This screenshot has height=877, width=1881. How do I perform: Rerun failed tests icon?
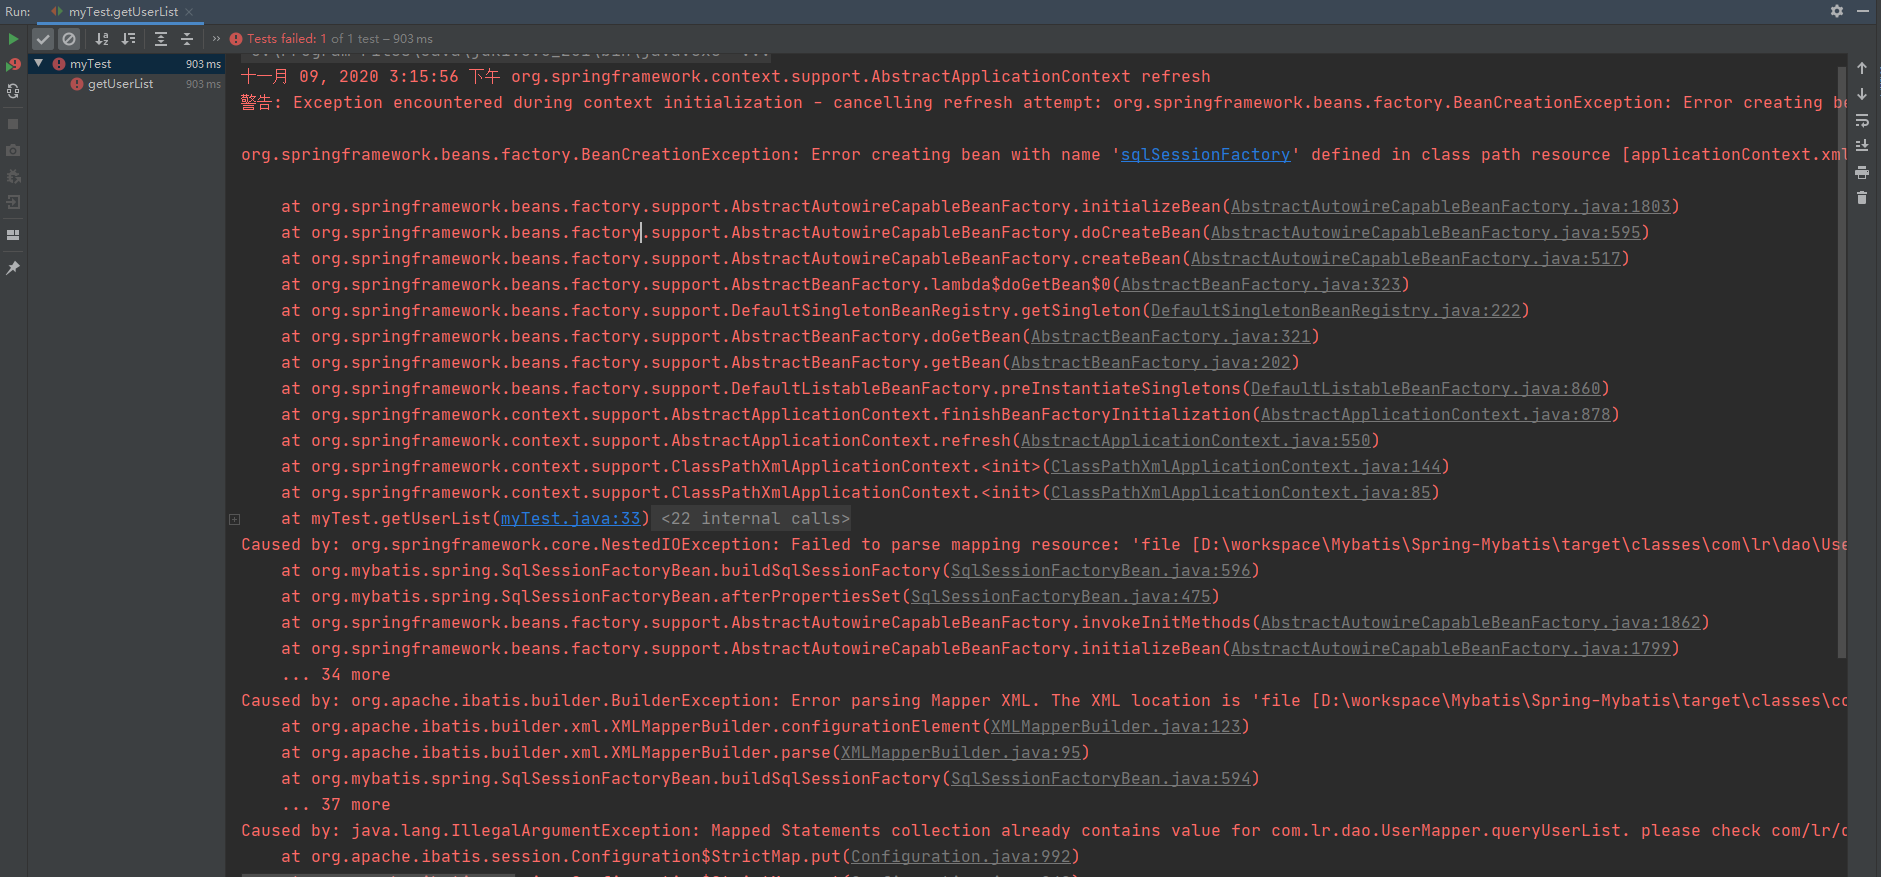[13, 65]
